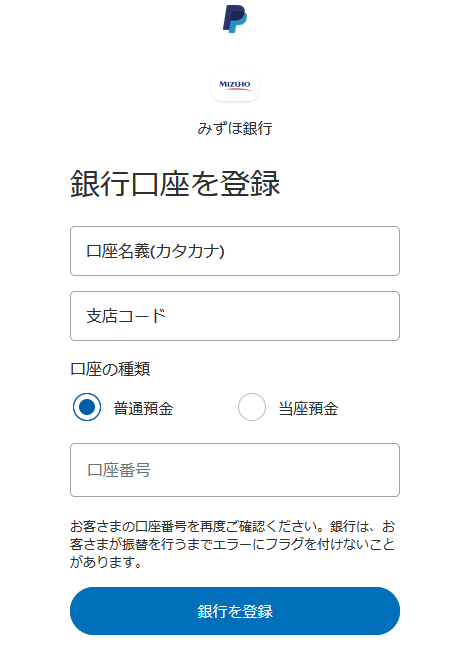Click the PayPal logo at top
Viewport: 469px width, 661px height.
tap(235, 19)
